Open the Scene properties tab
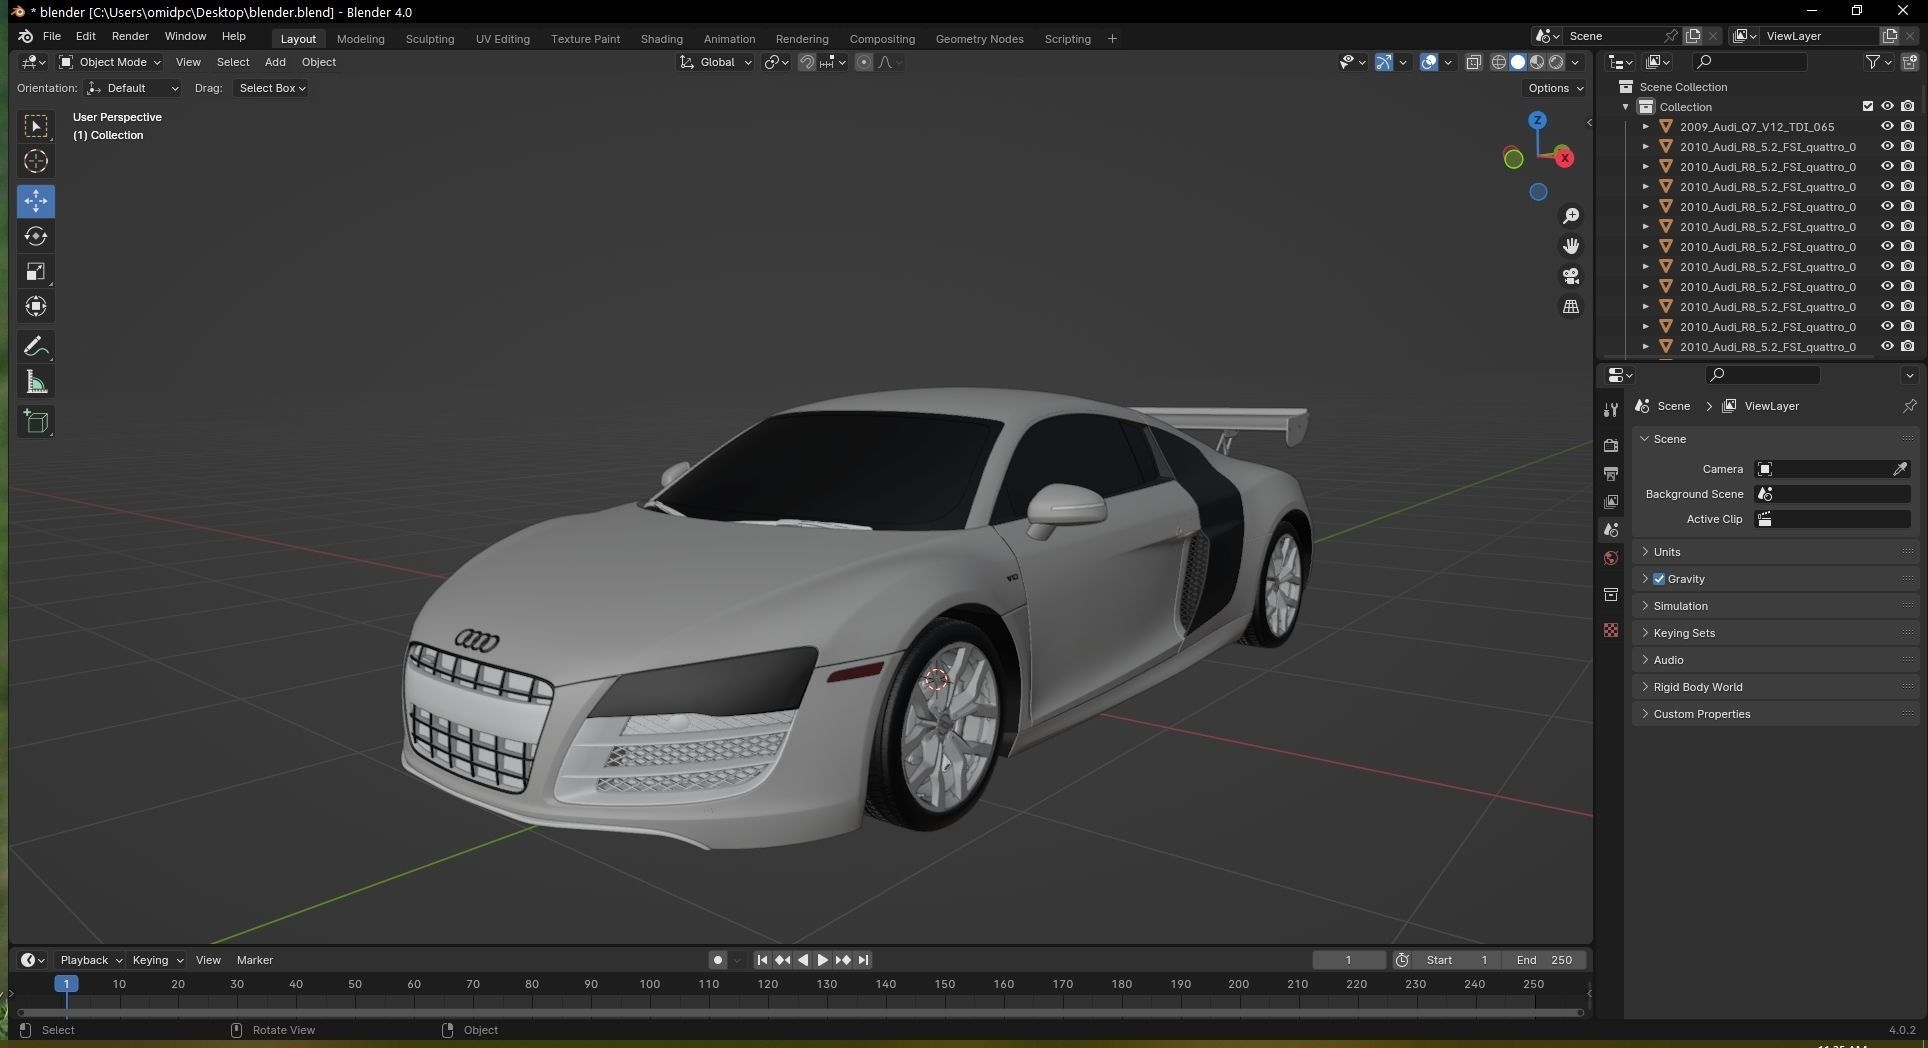This screenshot has width=1928, height=1048. coord(1611,530)
